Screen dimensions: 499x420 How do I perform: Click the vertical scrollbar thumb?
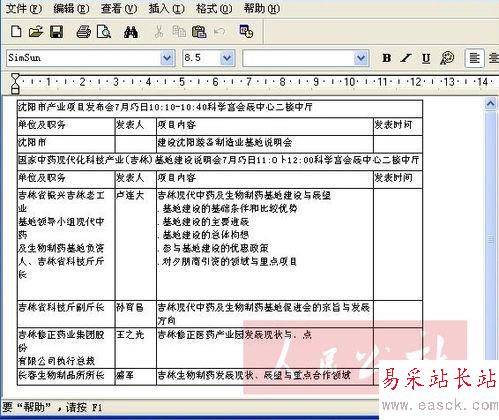pos(491,238)
